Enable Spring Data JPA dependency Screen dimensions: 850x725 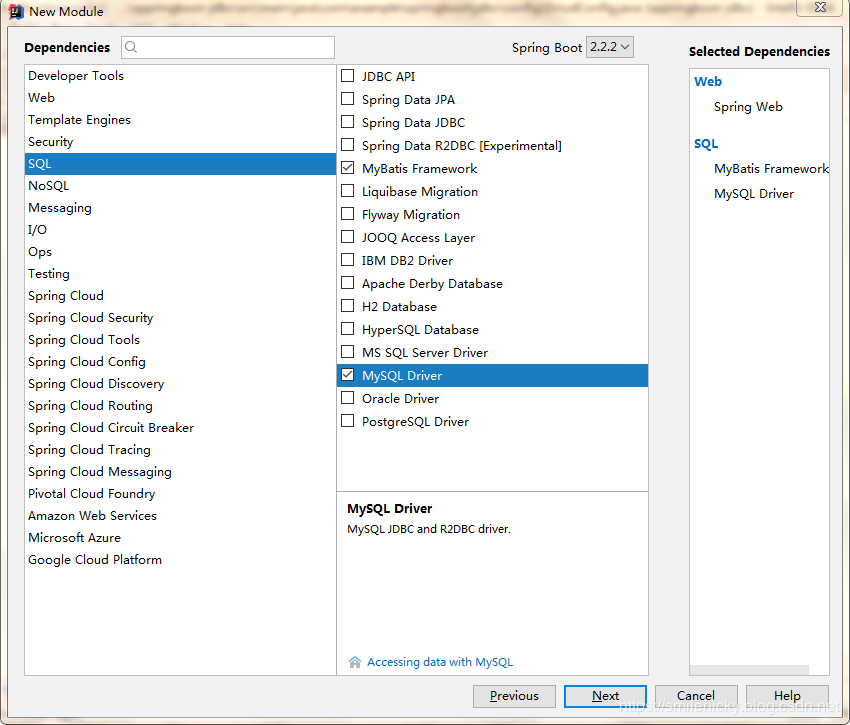(x=347, y=99)
